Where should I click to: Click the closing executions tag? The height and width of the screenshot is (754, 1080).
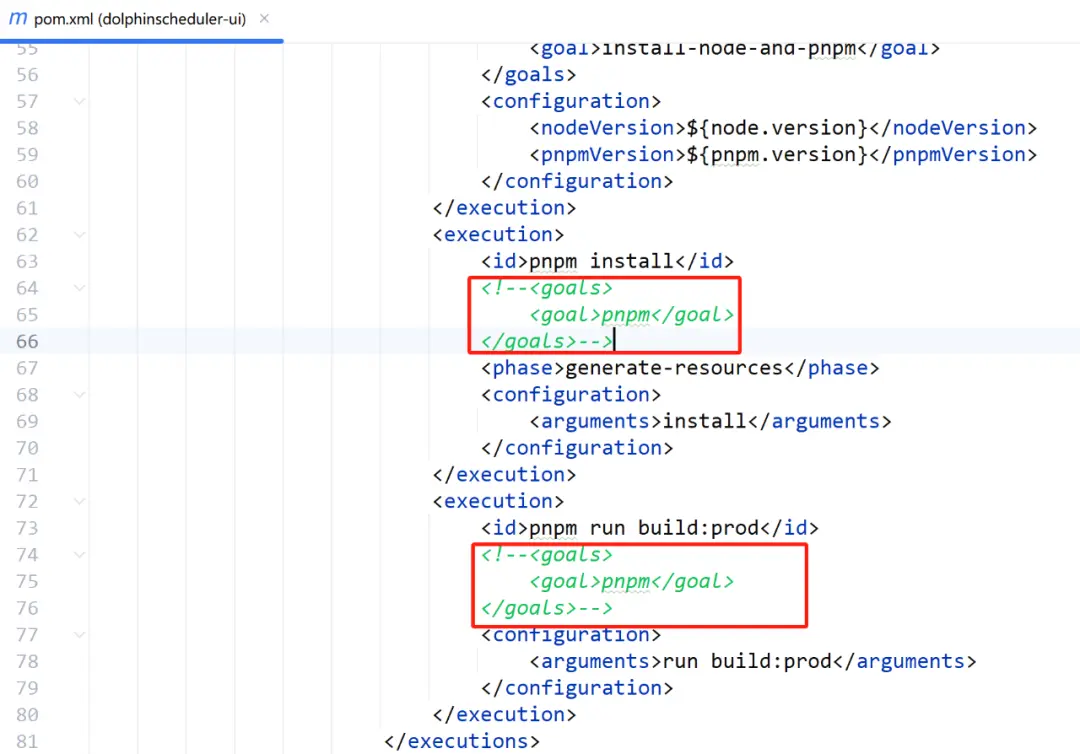(x=461, y=741)
